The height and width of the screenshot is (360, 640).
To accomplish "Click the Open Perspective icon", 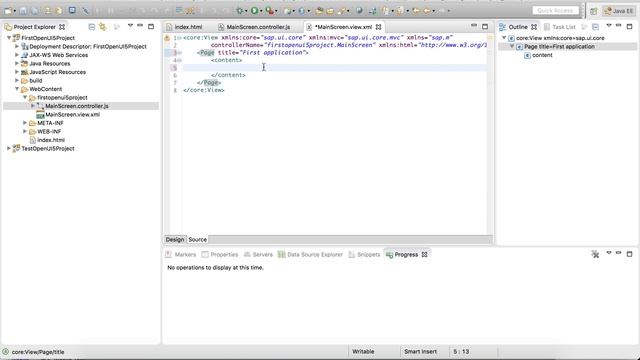I will [593, 11].
